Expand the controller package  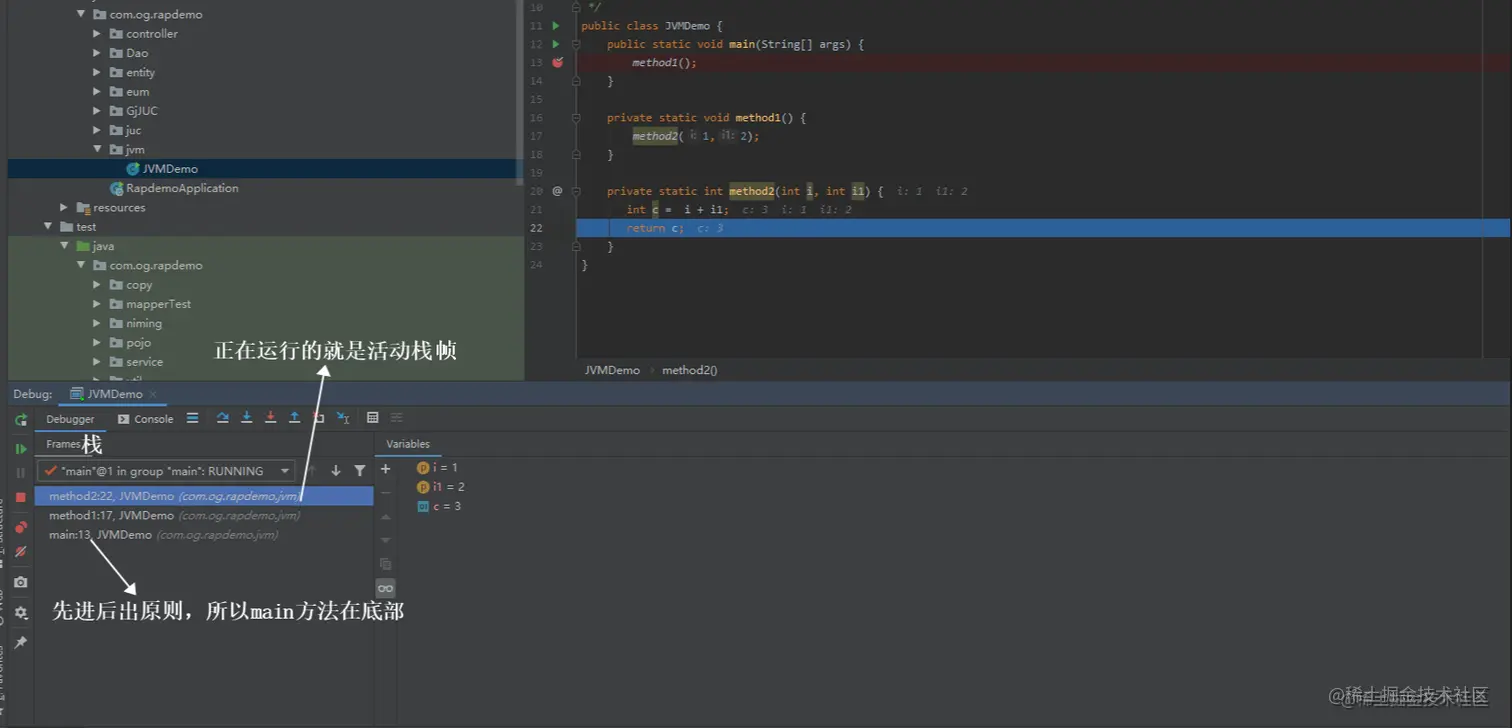tap(98, 33)
